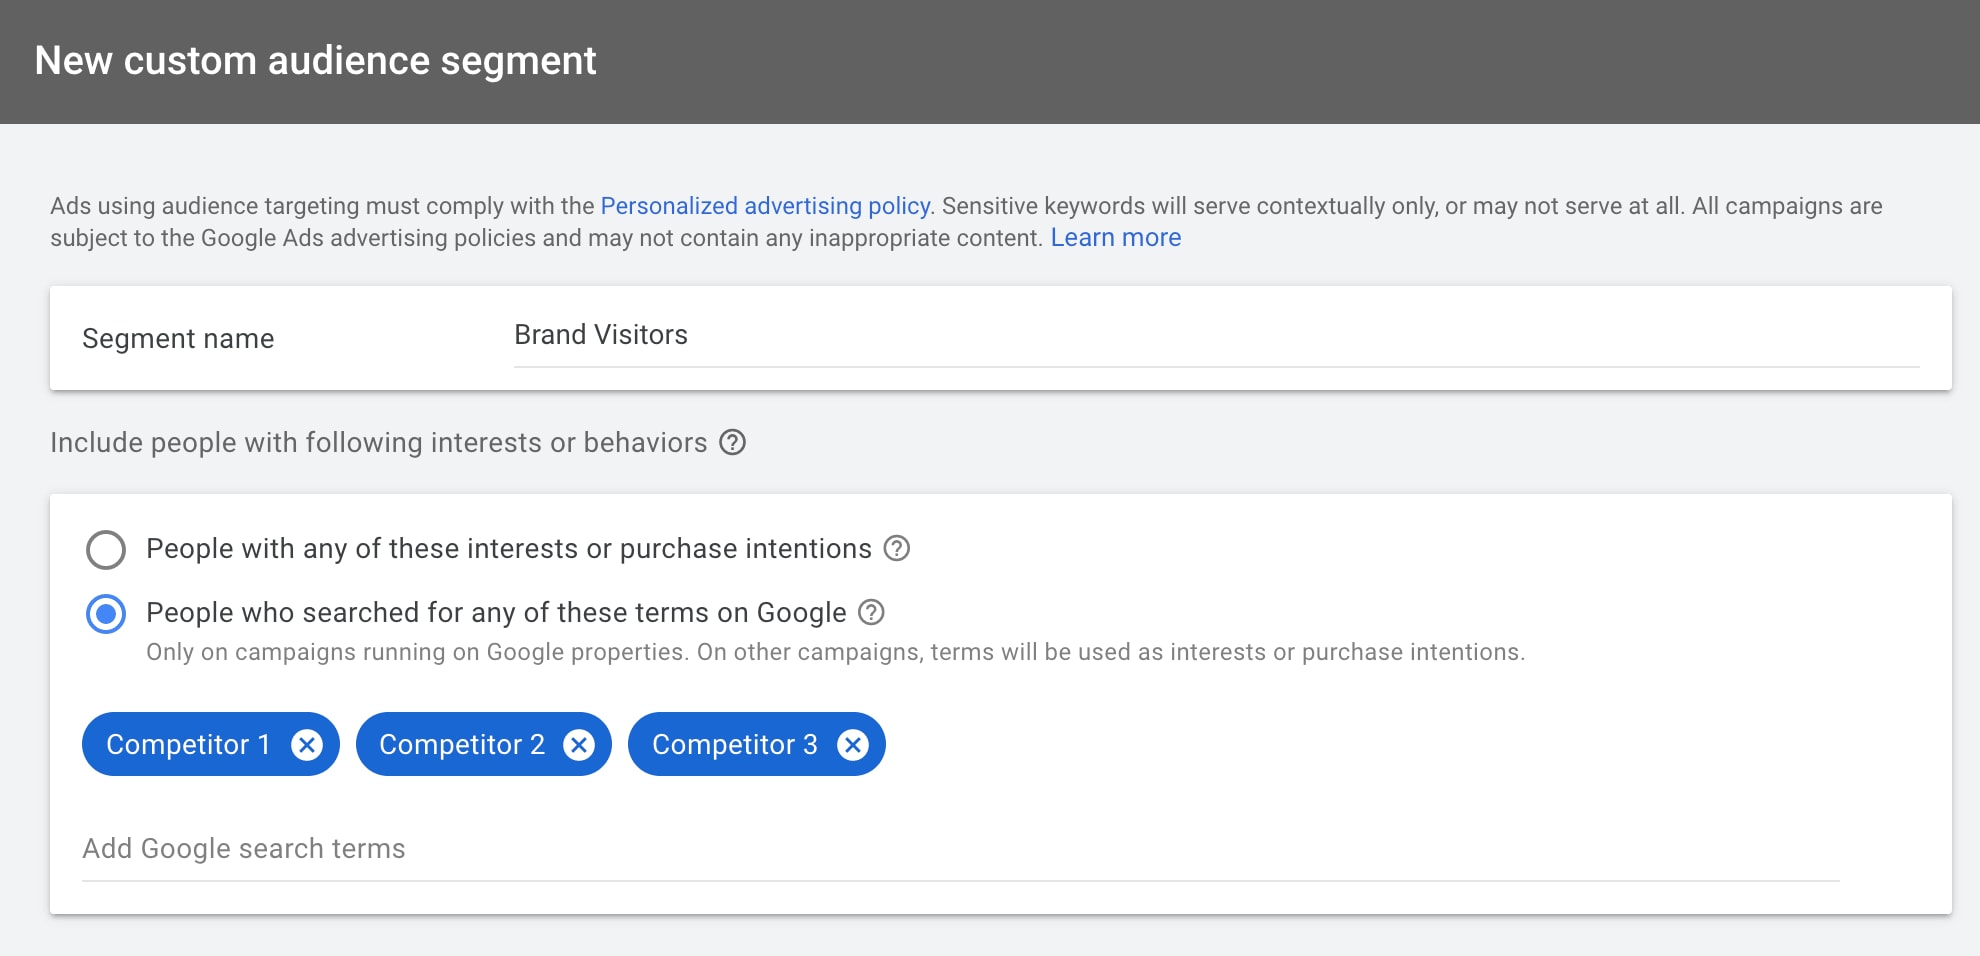The image size is (1980, 956).
Task: Open help icon for purchase intentions option
Action: pos(897,548)
